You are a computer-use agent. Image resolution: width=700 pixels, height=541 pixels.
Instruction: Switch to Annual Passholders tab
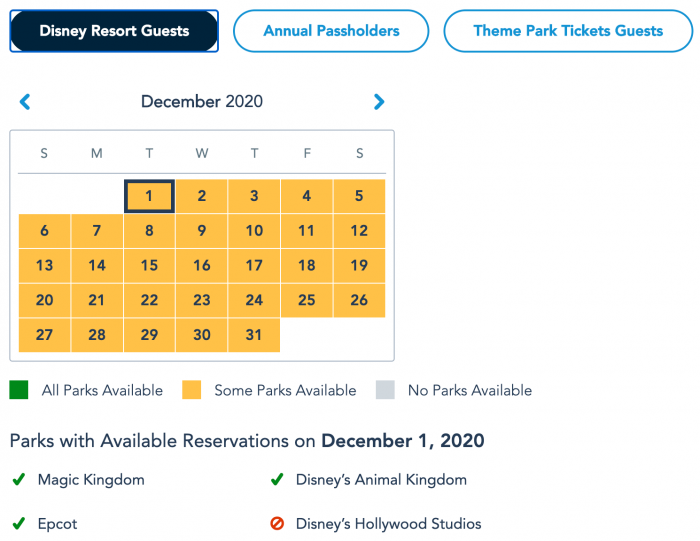[x=331, y=31]
